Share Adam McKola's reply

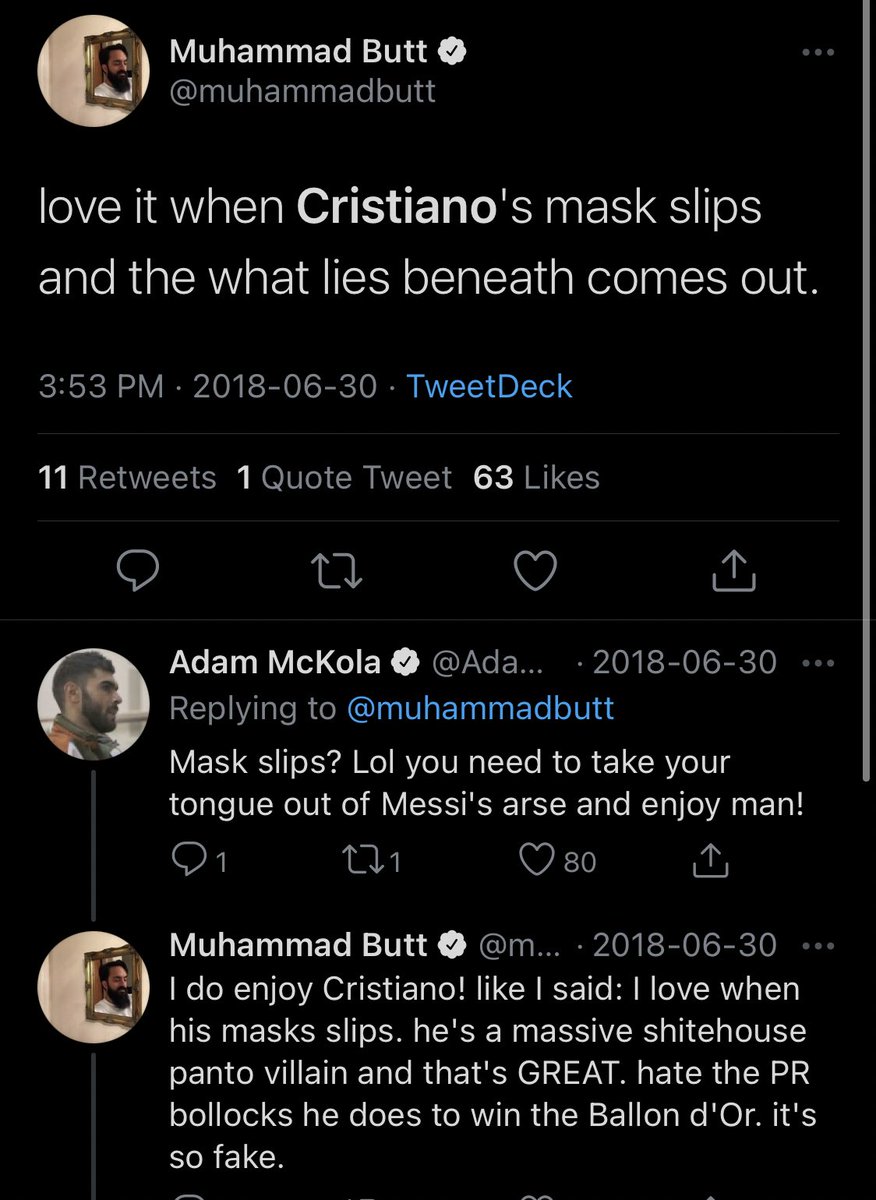pos(708,860)
